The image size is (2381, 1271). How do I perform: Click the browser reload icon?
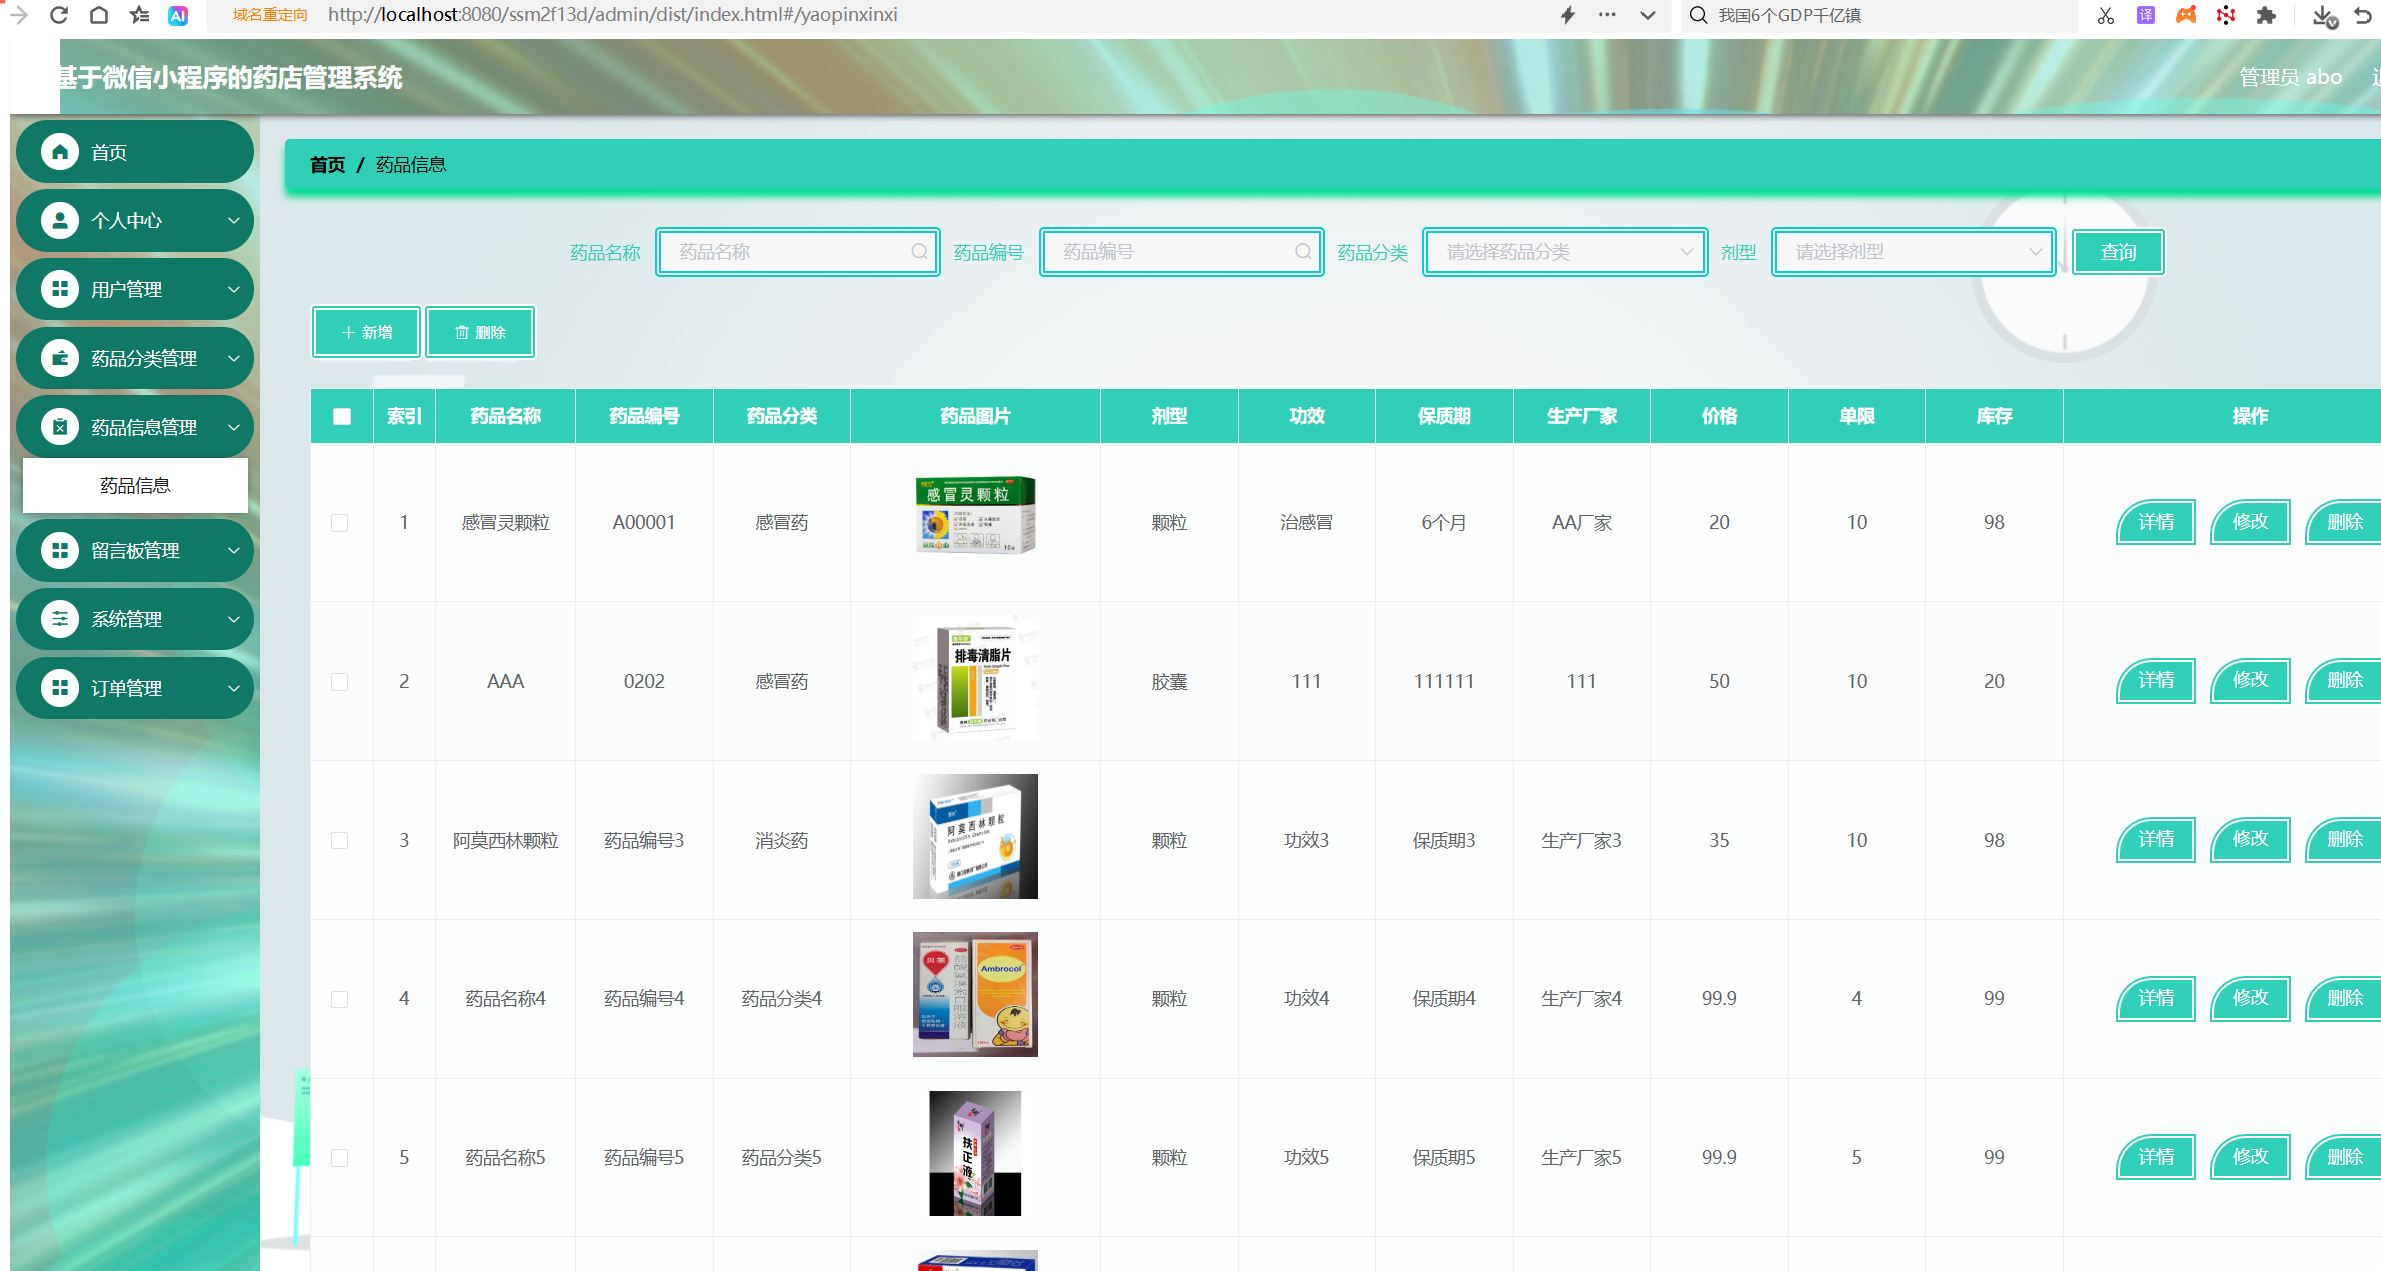[58, 15]
